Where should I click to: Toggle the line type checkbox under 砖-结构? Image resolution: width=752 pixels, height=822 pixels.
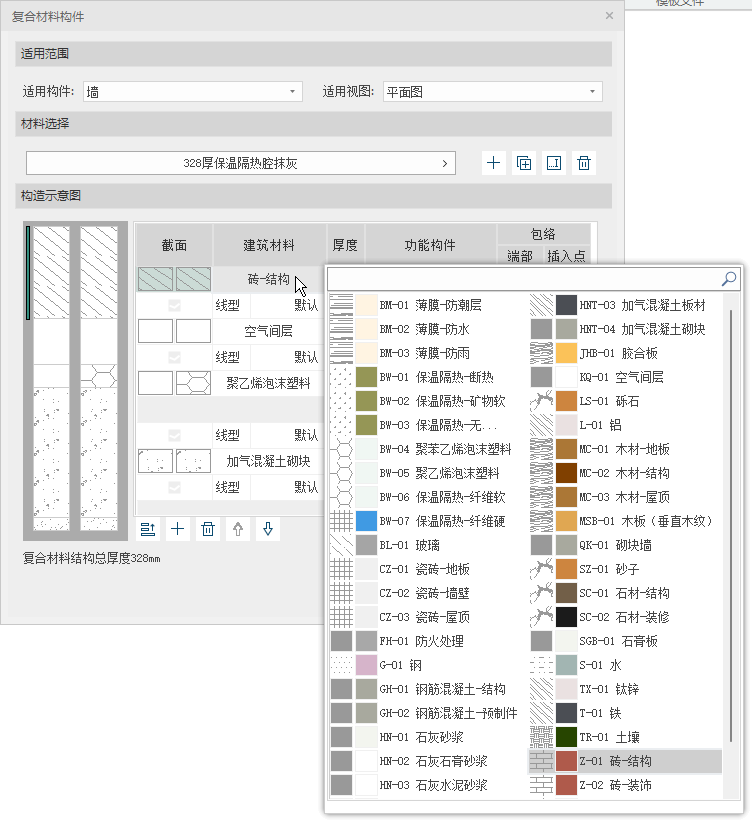tap(174, 304)
